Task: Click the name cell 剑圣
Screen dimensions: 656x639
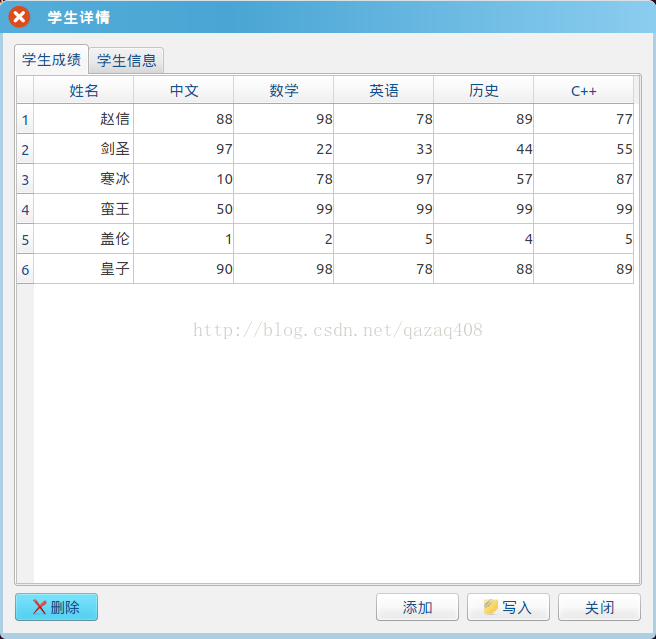Action: pos(84,149)
